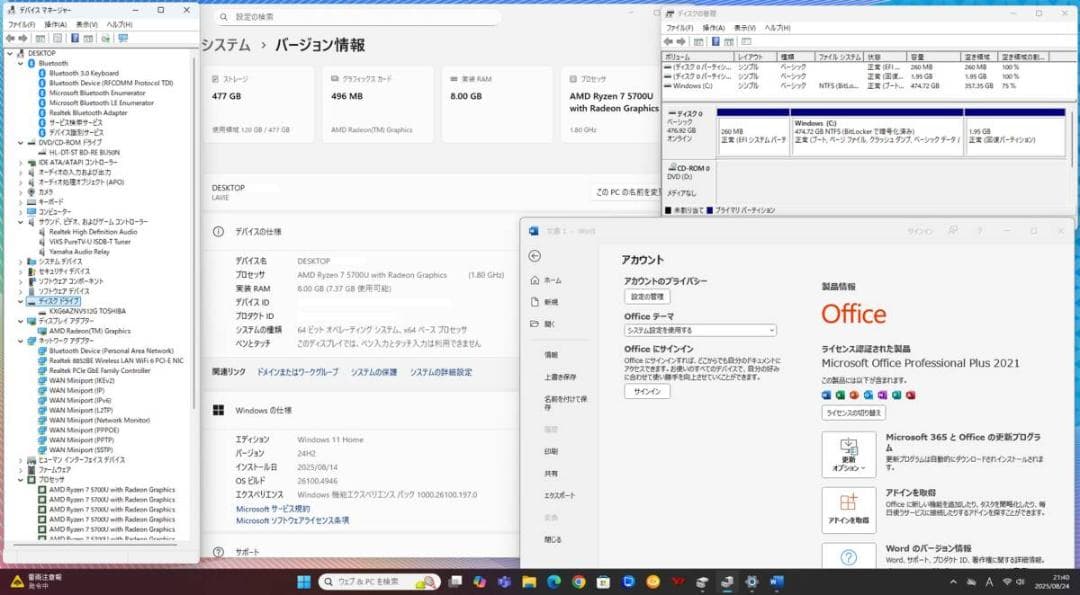Click the サインイン button on the Account page
1080x595 pixels.
click(646, 391)
